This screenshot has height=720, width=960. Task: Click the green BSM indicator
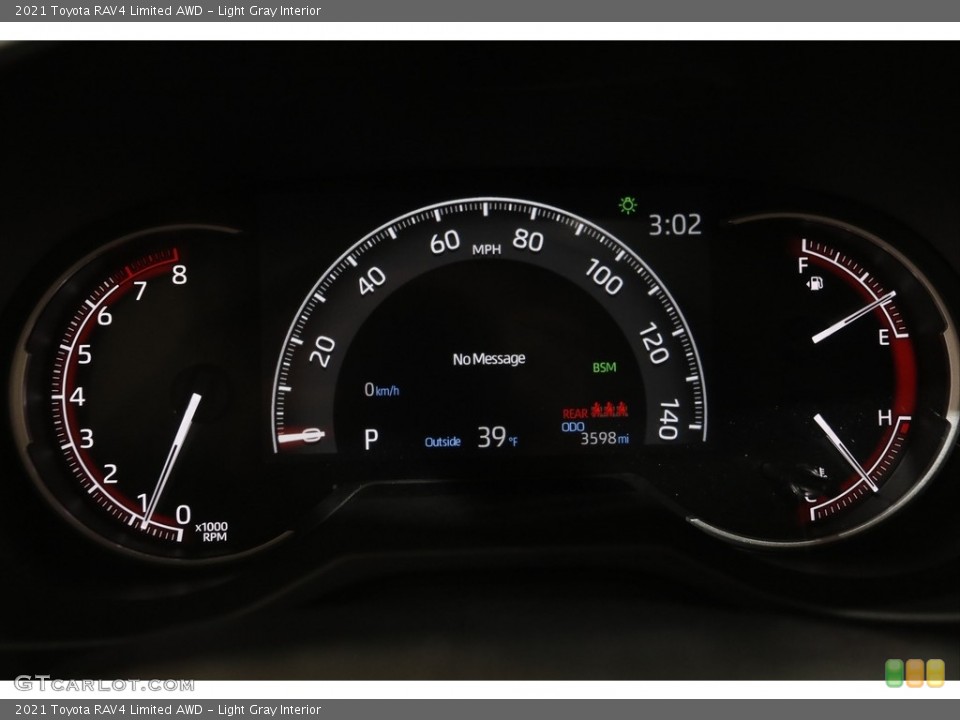[x=604, y=367]
